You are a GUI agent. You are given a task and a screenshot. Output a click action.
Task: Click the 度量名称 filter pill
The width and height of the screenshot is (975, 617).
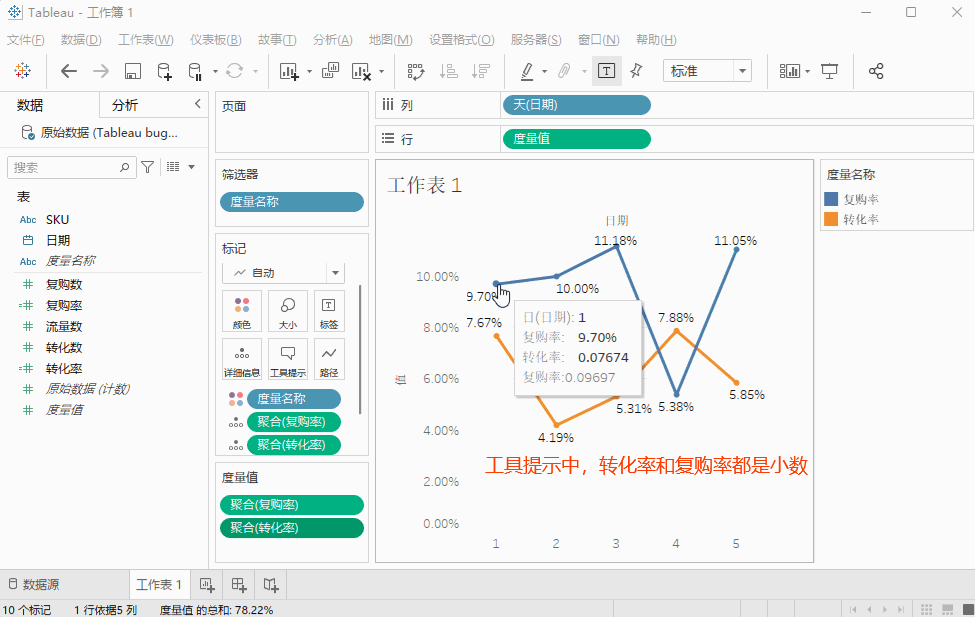pos(292,202)
